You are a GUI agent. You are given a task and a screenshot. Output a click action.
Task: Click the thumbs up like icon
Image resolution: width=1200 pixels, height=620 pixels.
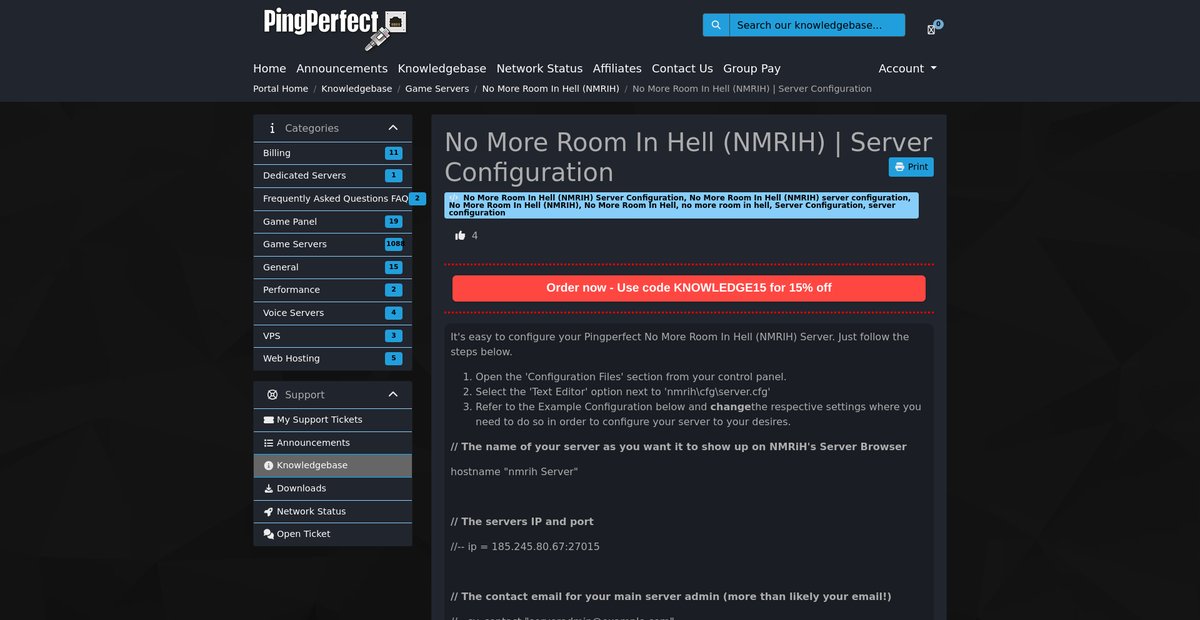(460, 236)
